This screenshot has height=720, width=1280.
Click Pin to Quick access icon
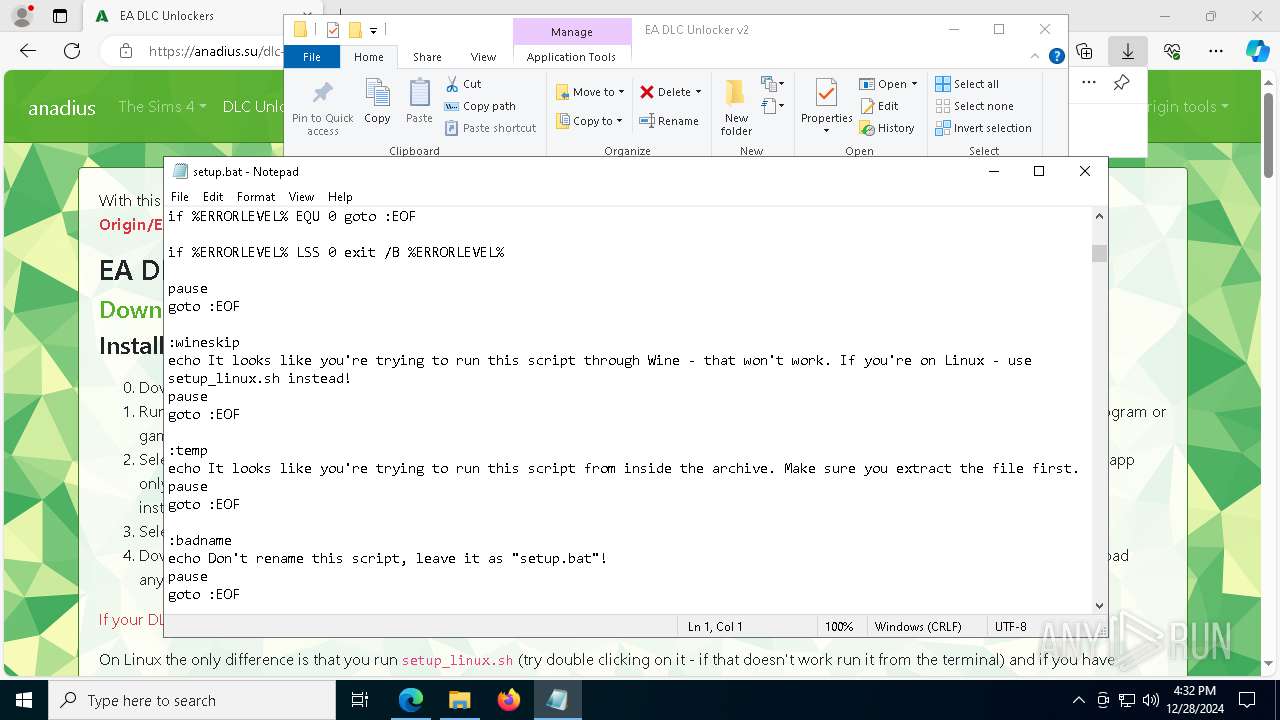click(322, 107)
